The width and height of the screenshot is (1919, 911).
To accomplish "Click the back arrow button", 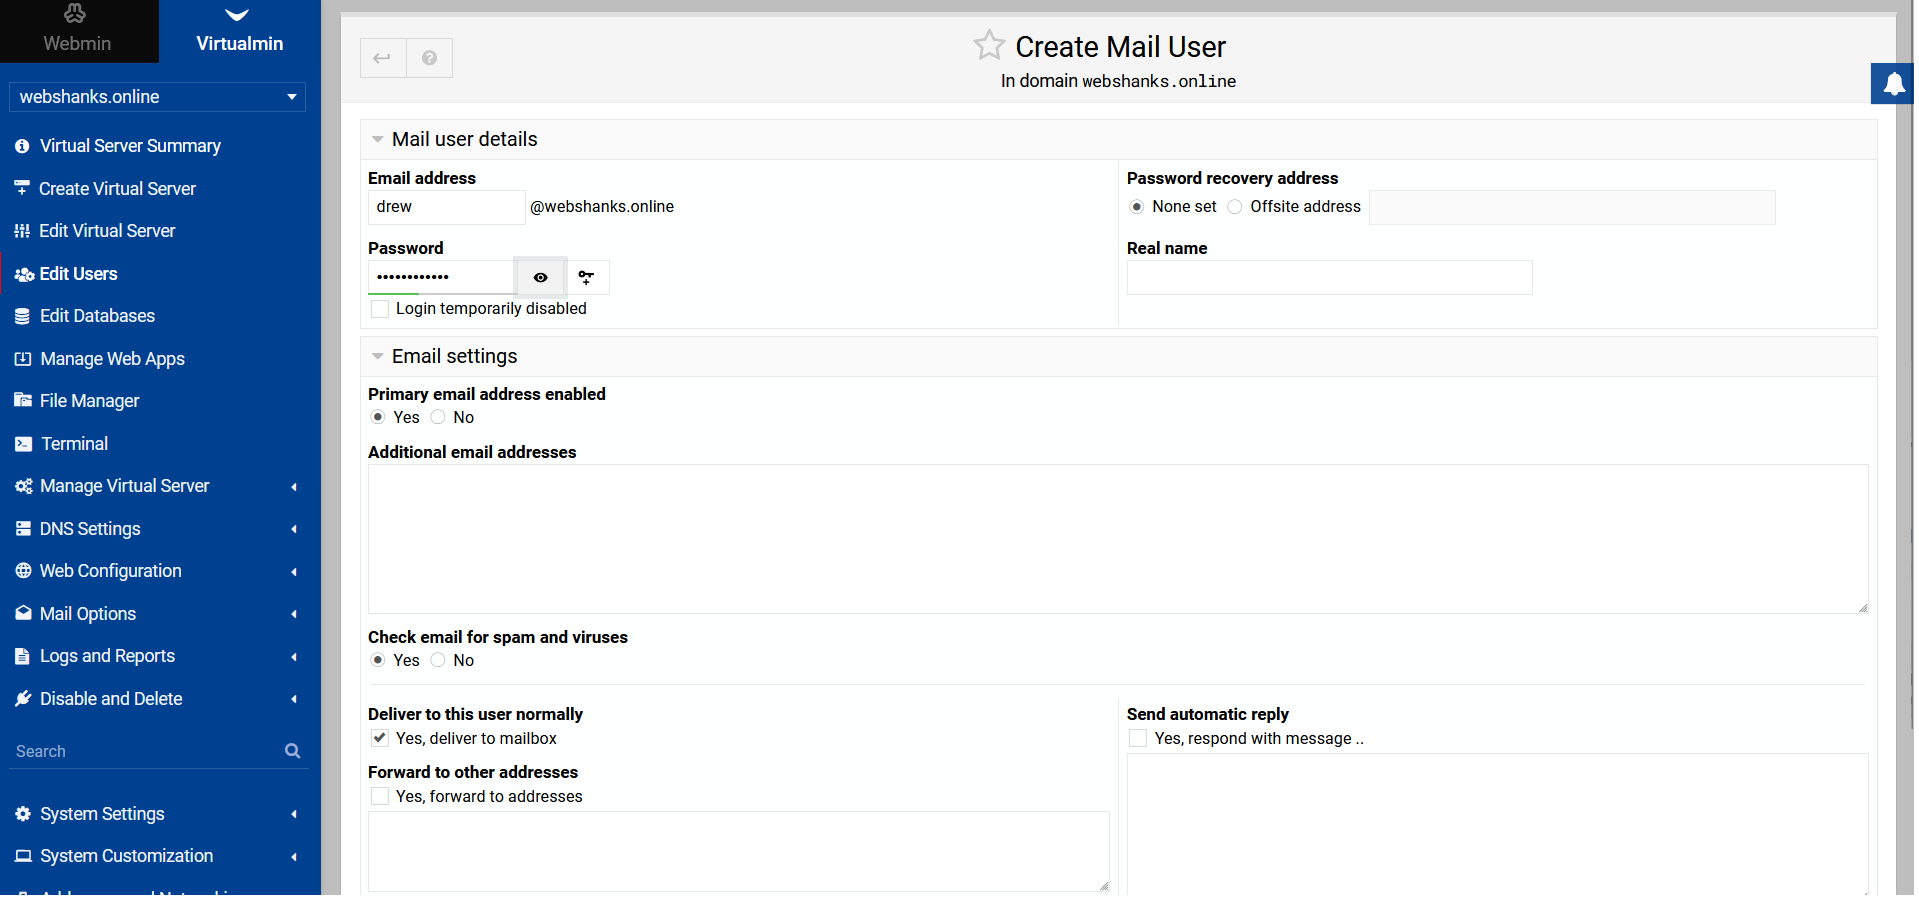I will (383, 58).
